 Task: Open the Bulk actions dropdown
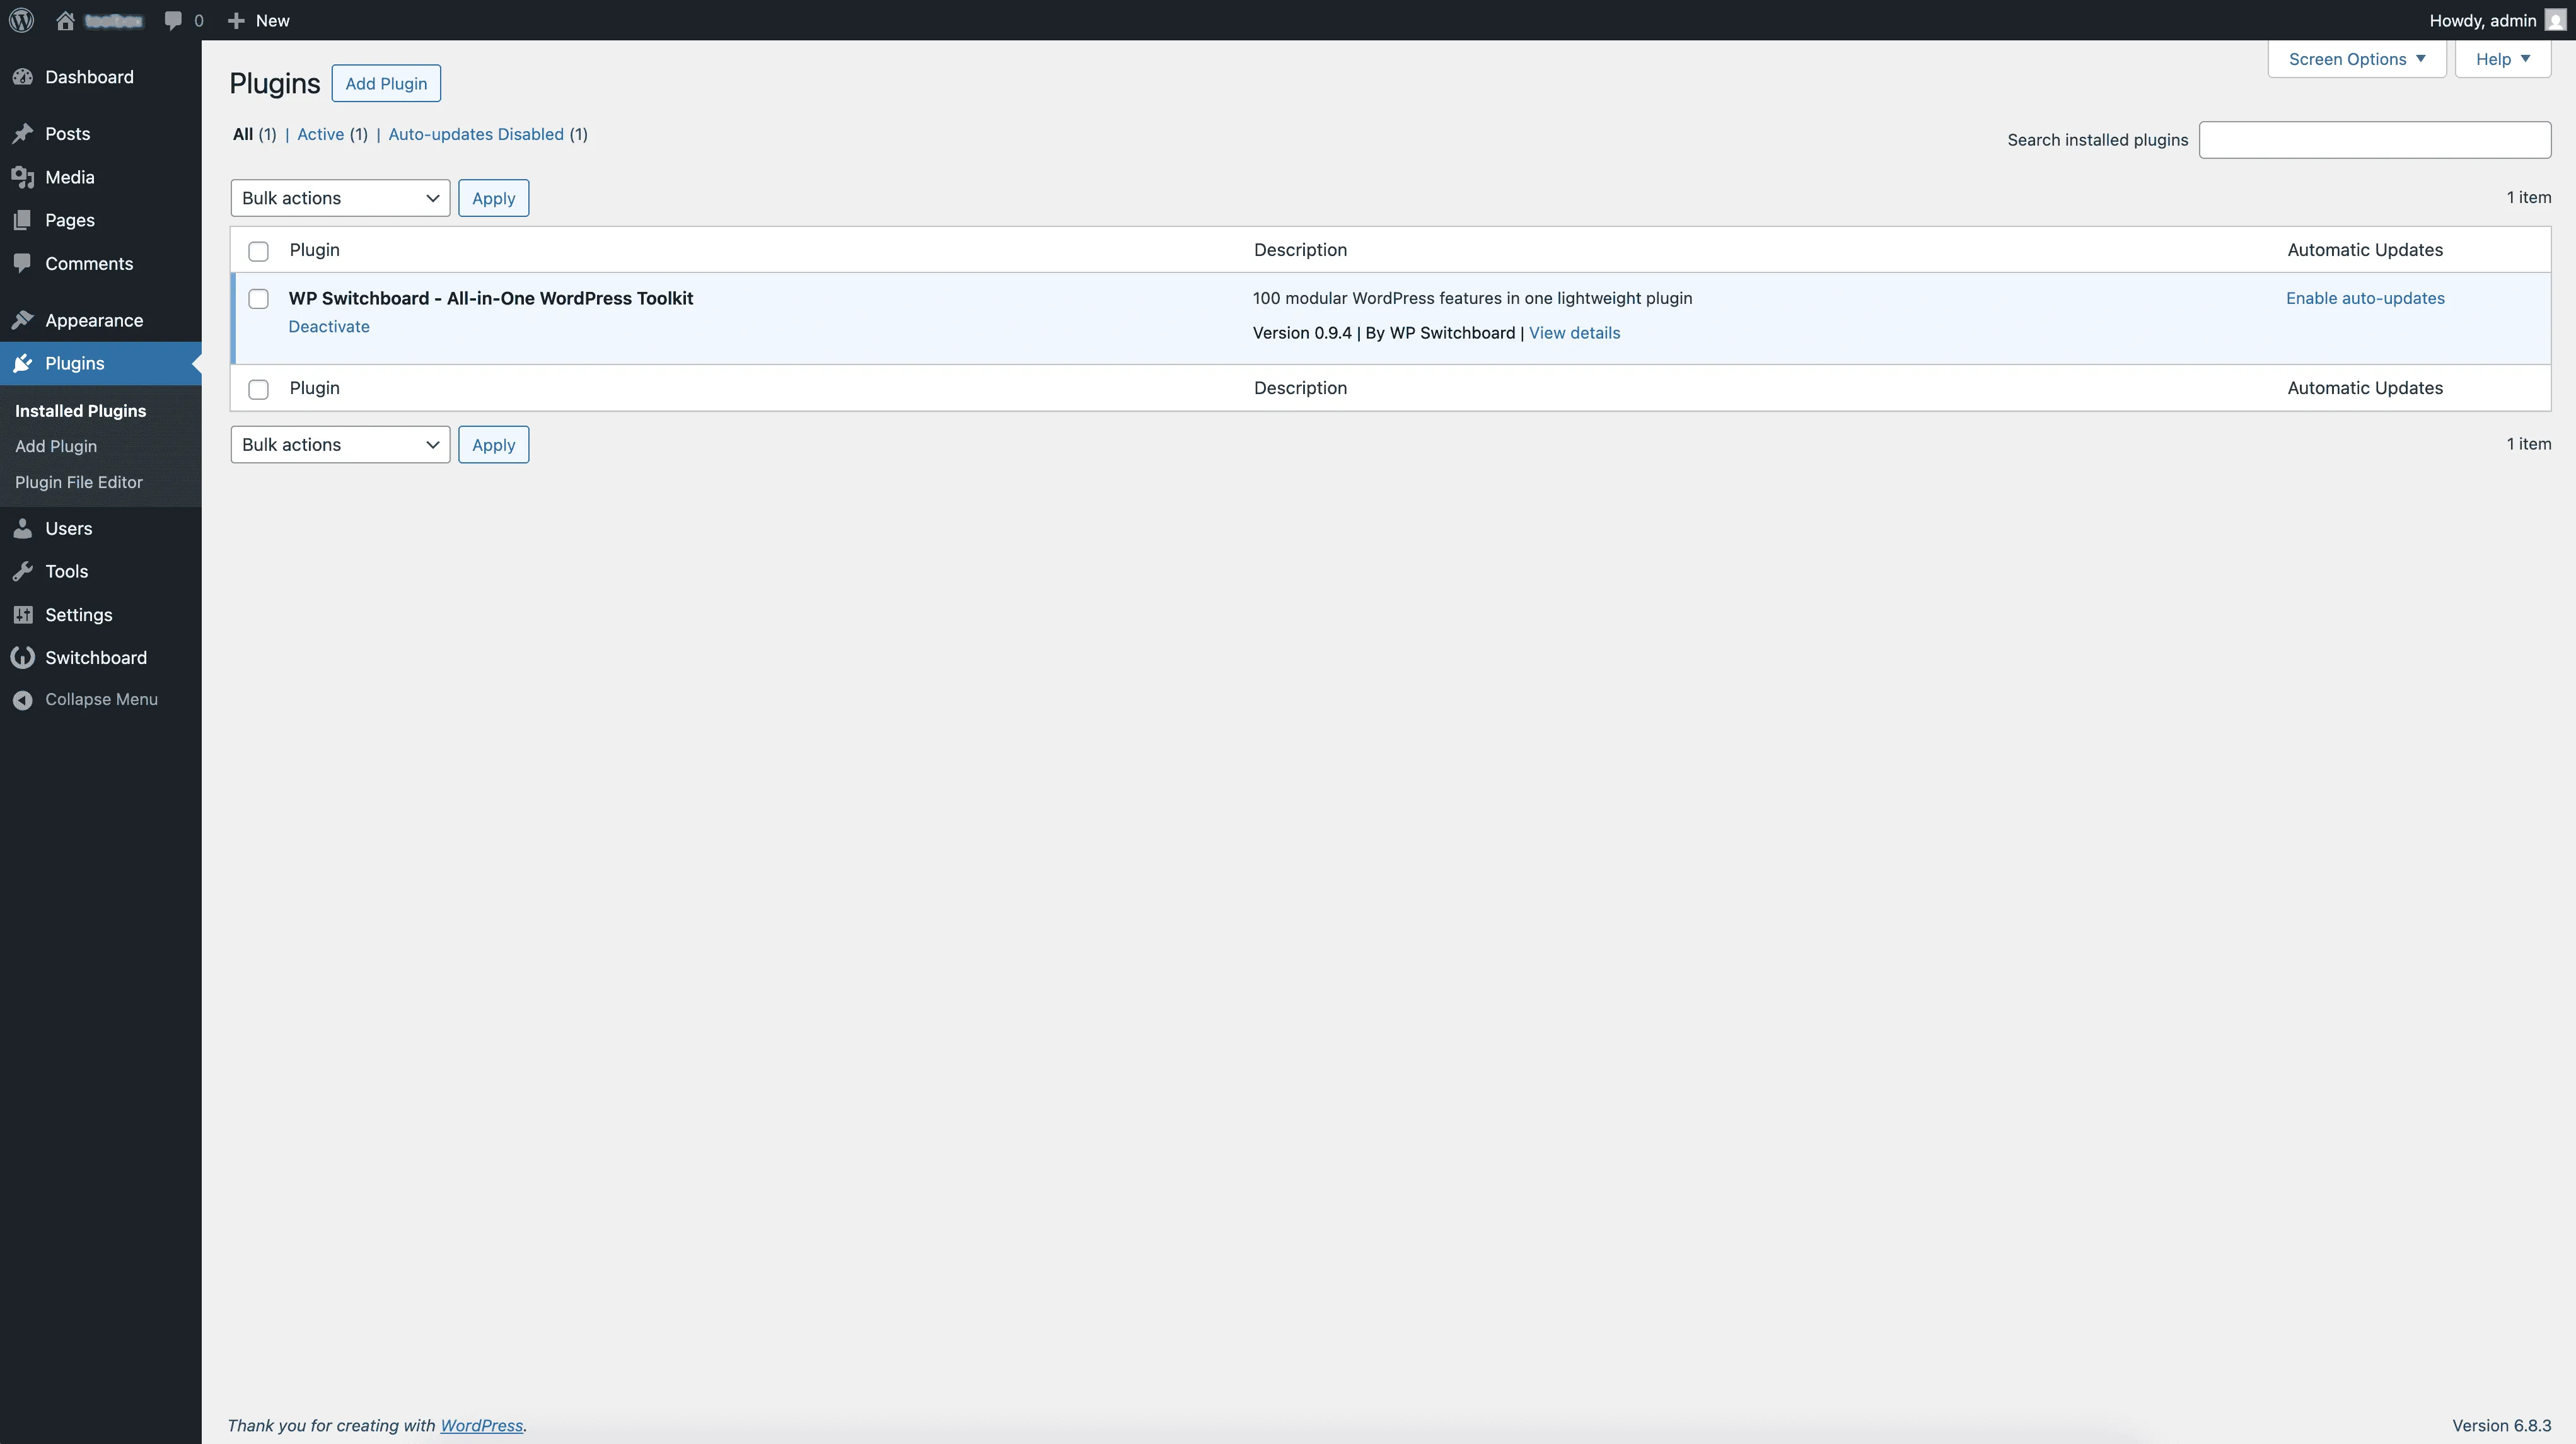340,197
